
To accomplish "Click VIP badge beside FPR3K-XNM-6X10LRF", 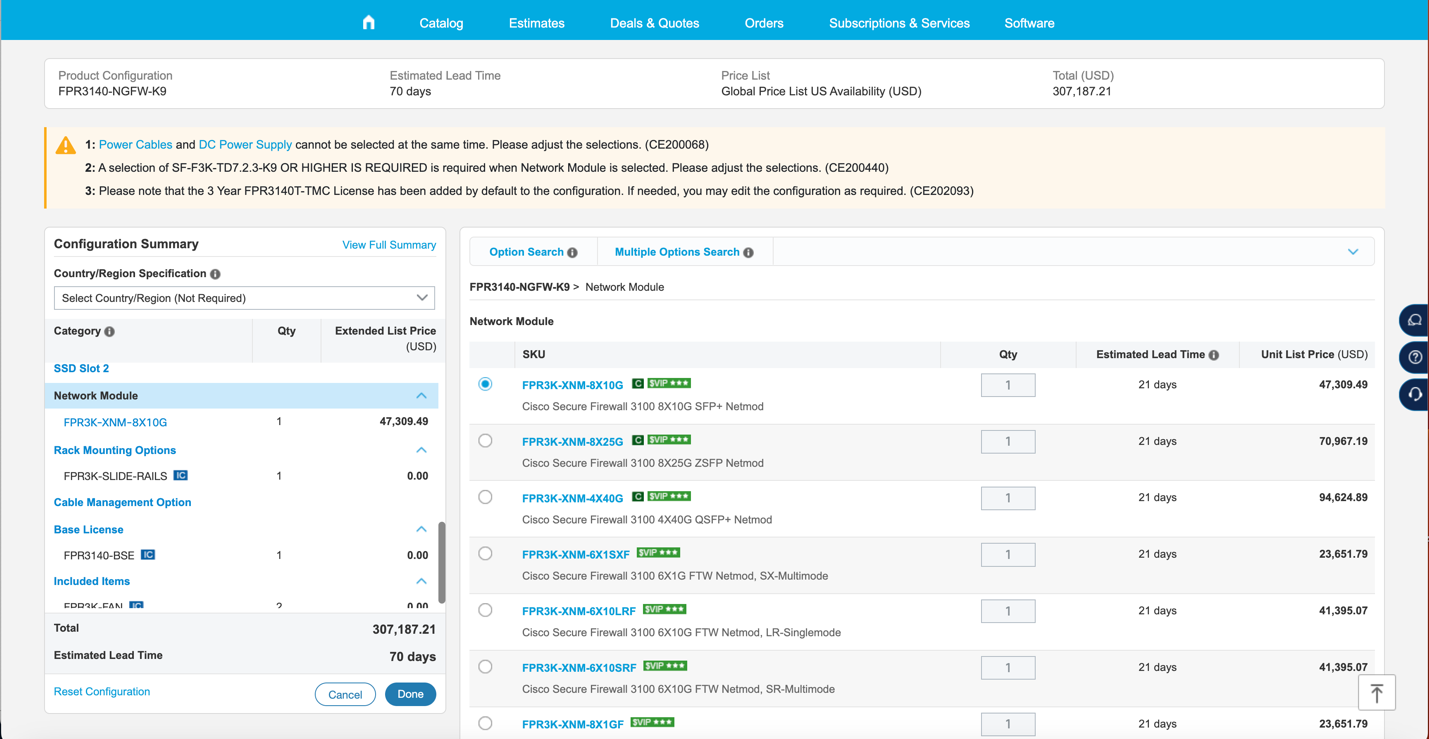I will [x=664, y=610].
